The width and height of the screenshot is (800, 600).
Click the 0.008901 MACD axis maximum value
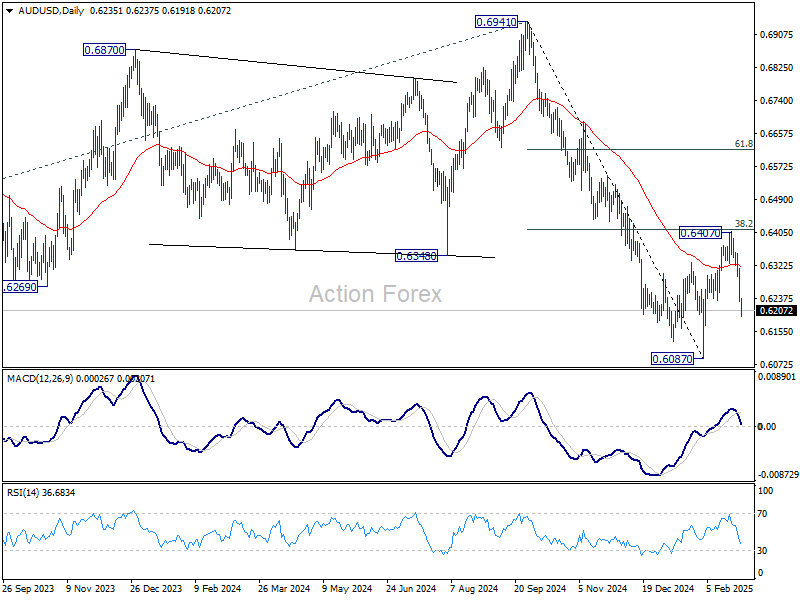coord(777,377)
